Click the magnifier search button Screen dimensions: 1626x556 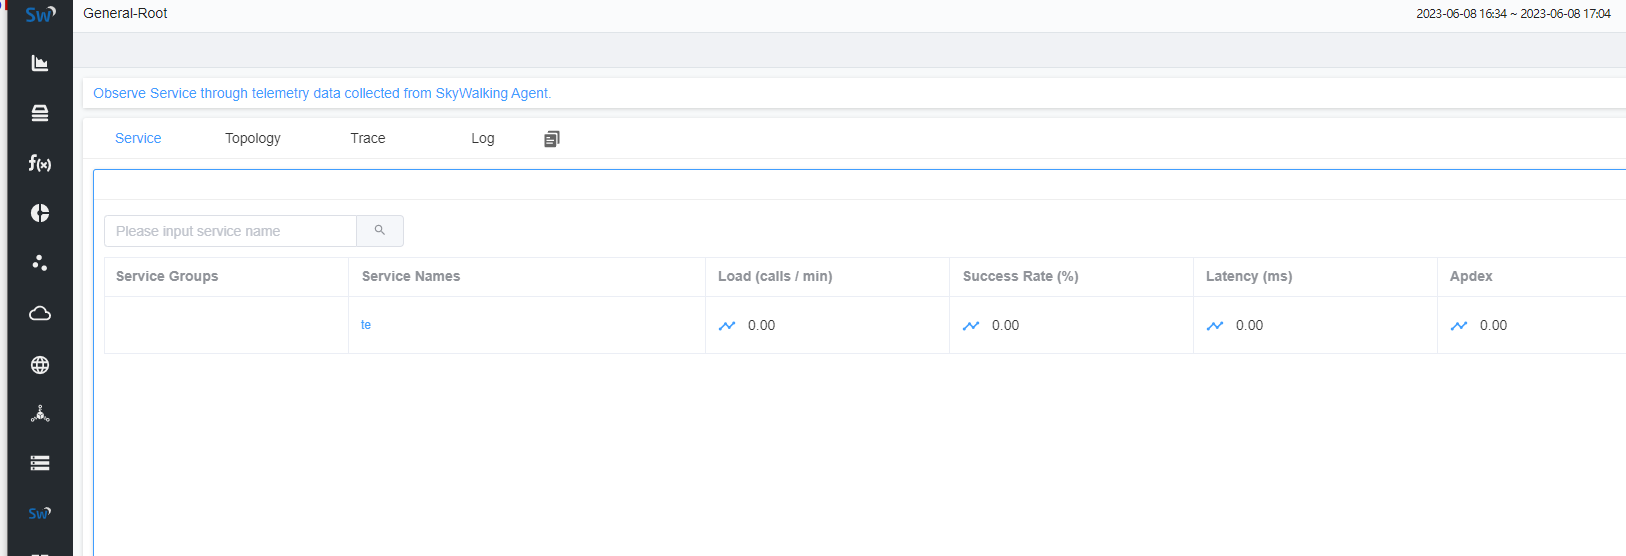(x=380, y=231)
